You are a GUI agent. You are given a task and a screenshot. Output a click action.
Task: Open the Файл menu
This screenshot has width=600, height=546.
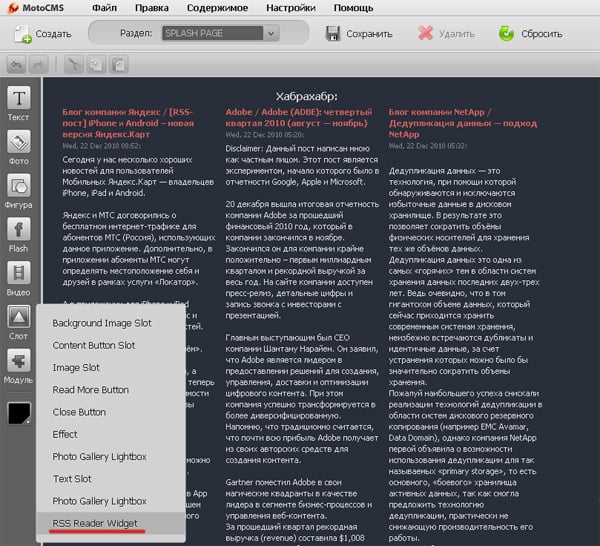[103, 7]
